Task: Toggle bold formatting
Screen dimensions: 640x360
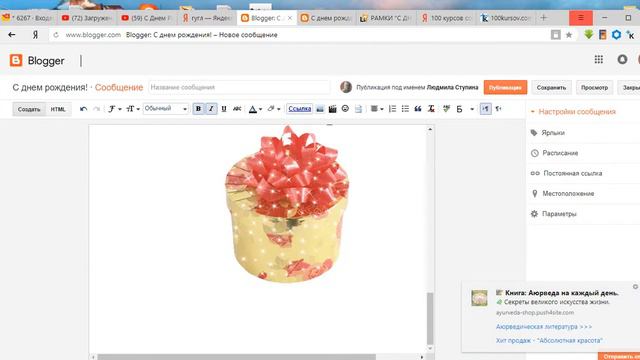Action: 198,109
